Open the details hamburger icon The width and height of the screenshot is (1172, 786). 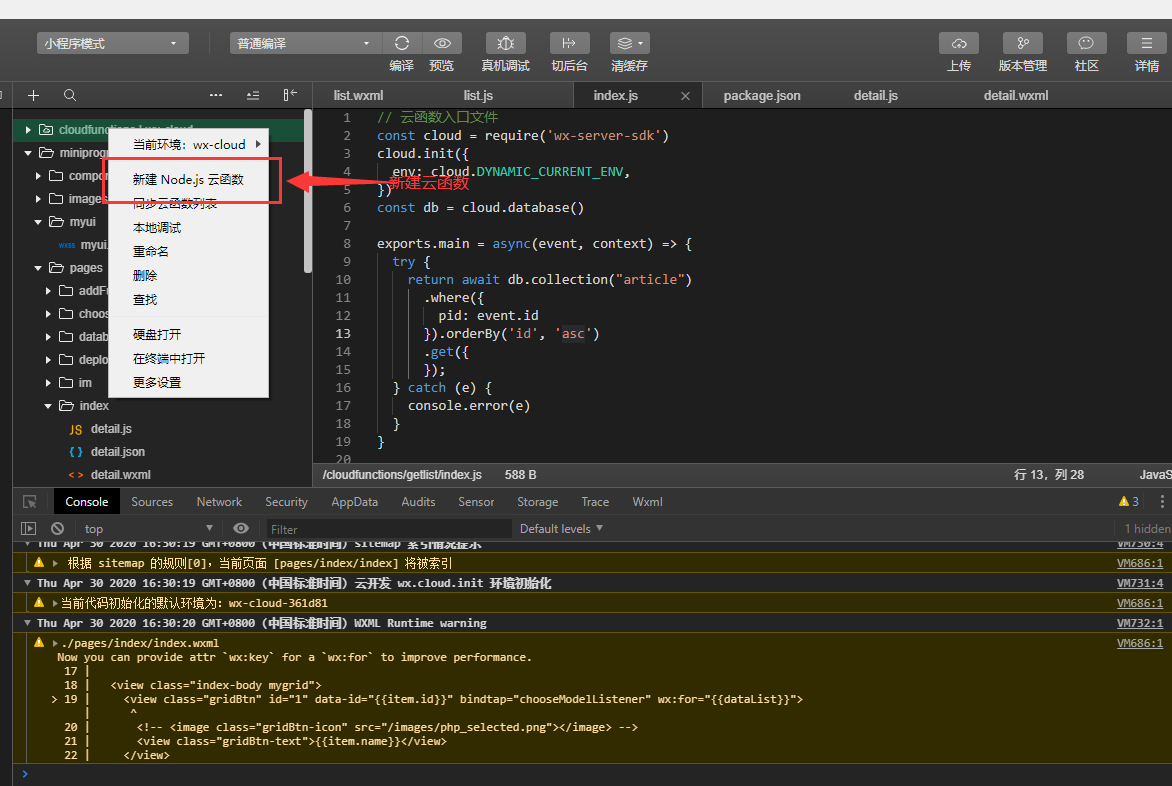(x=1147, y=43)
